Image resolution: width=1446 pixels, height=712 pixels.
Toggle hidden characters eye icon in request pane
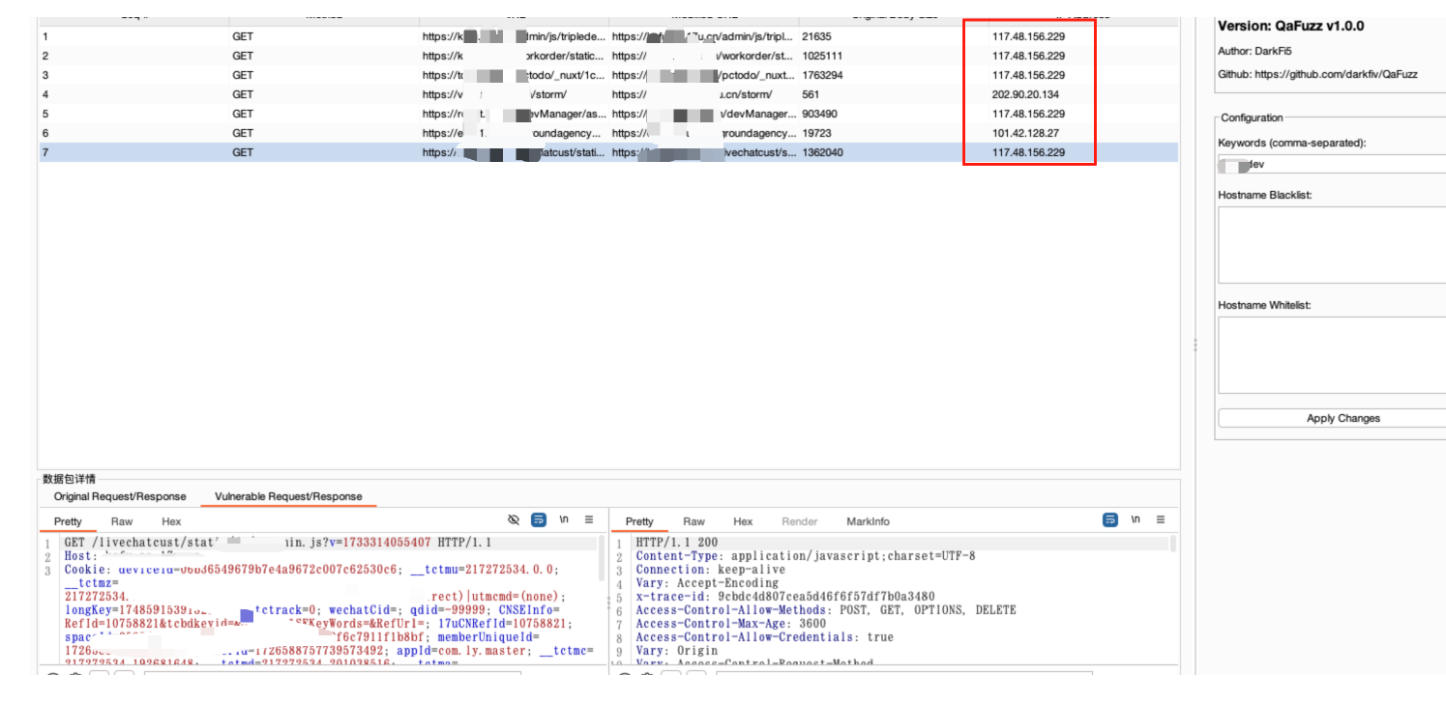(x=514, y=520)
